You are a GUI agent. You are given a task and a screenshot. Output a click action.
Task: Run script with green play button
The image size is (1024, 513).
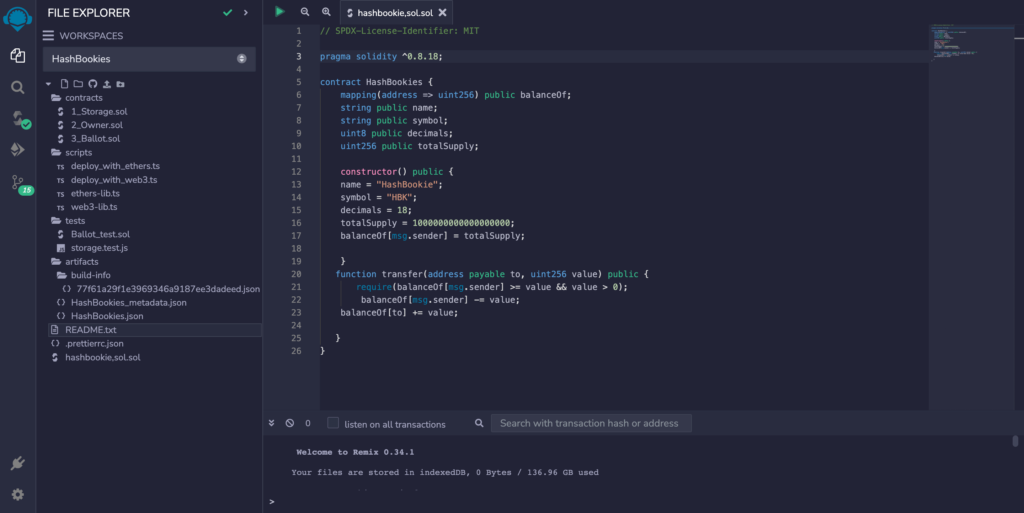(280, 12)
